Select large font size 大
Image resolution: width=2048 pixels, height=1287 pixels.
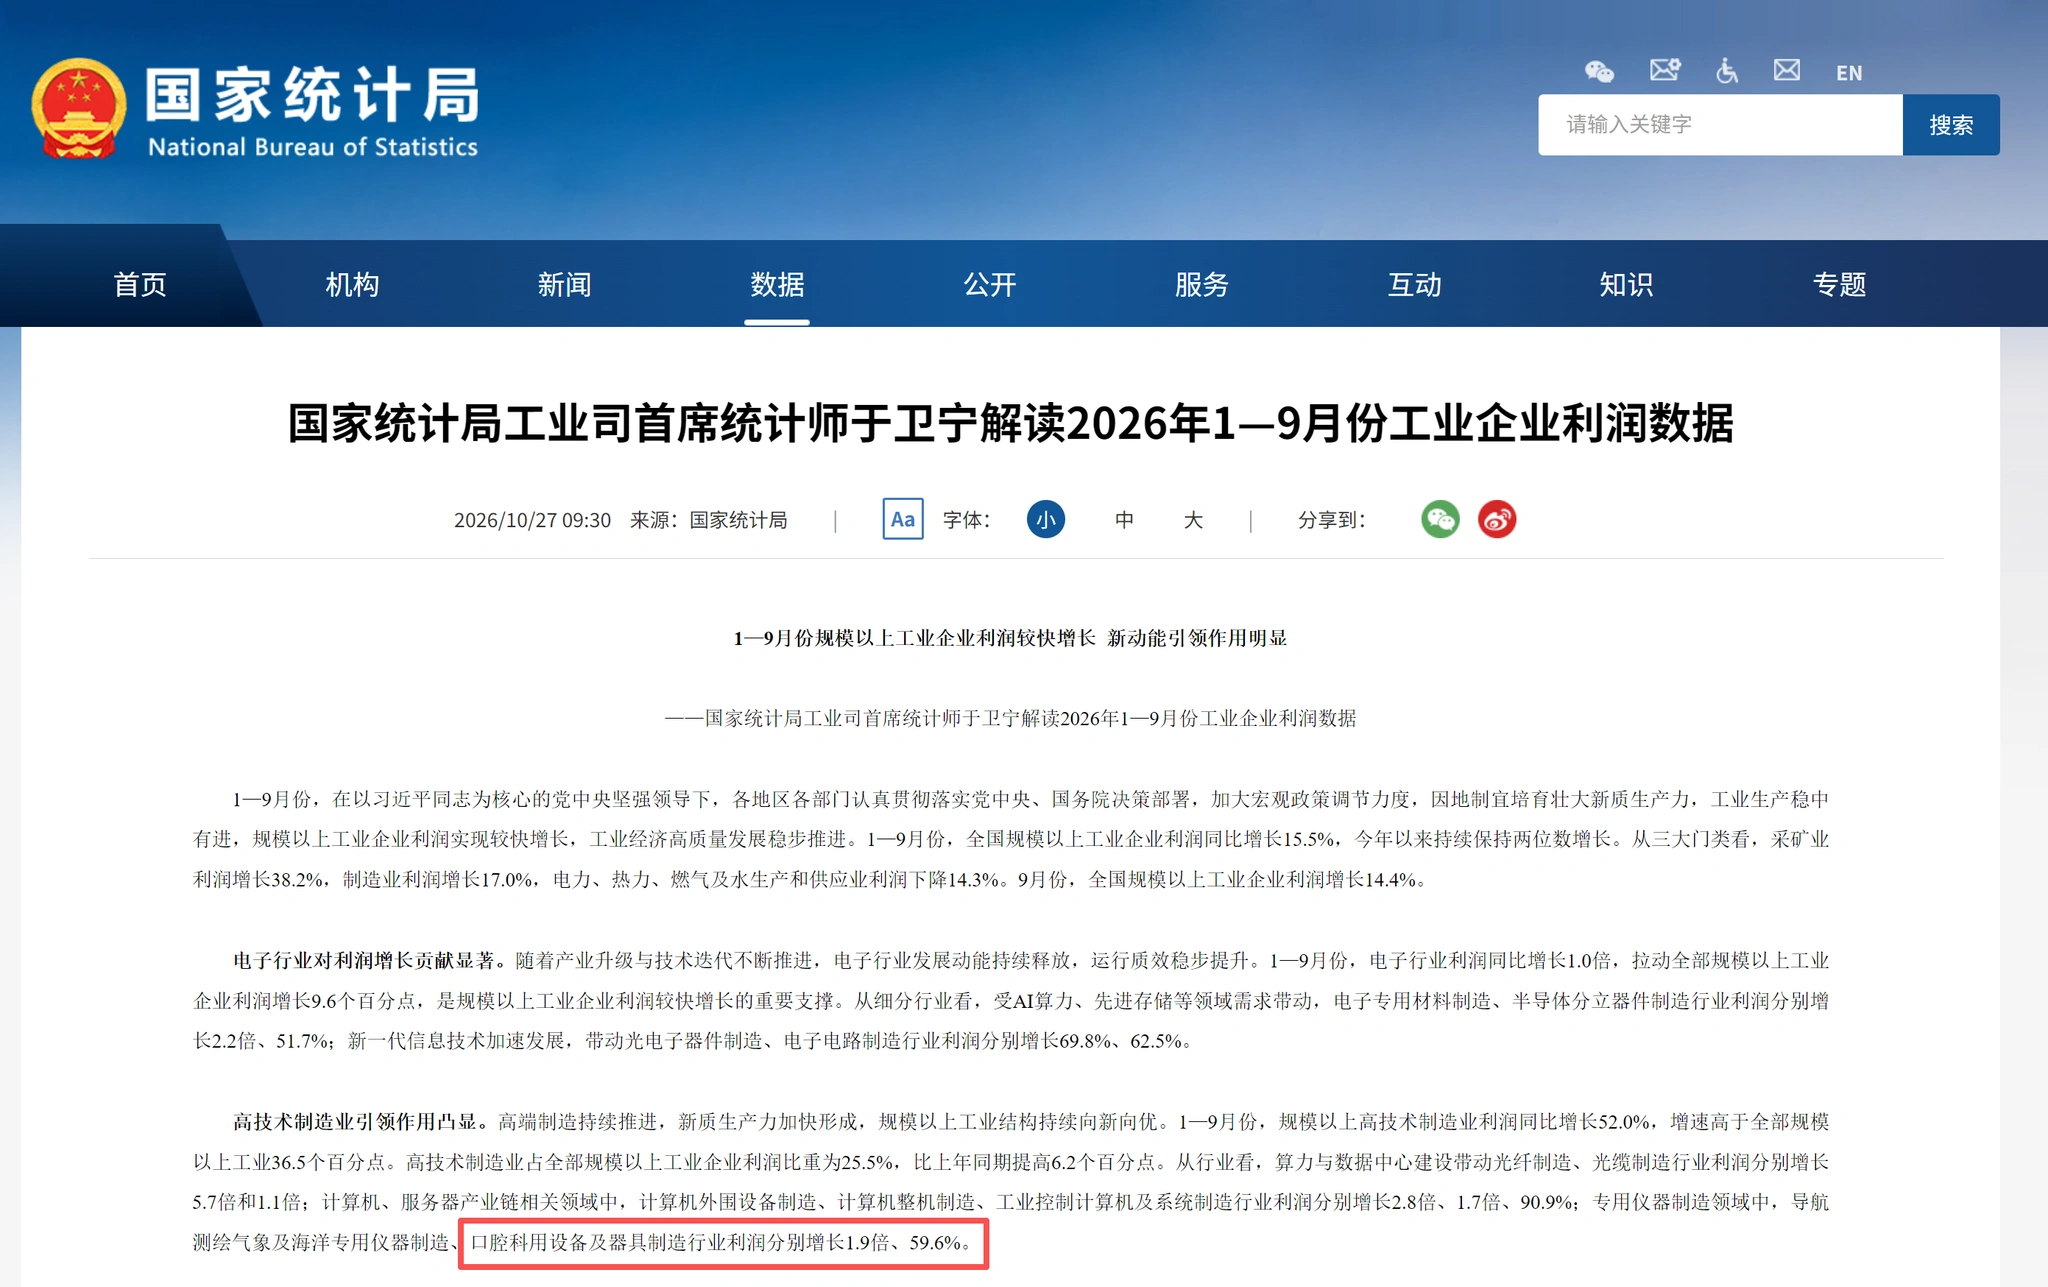tap(1193, 519)
